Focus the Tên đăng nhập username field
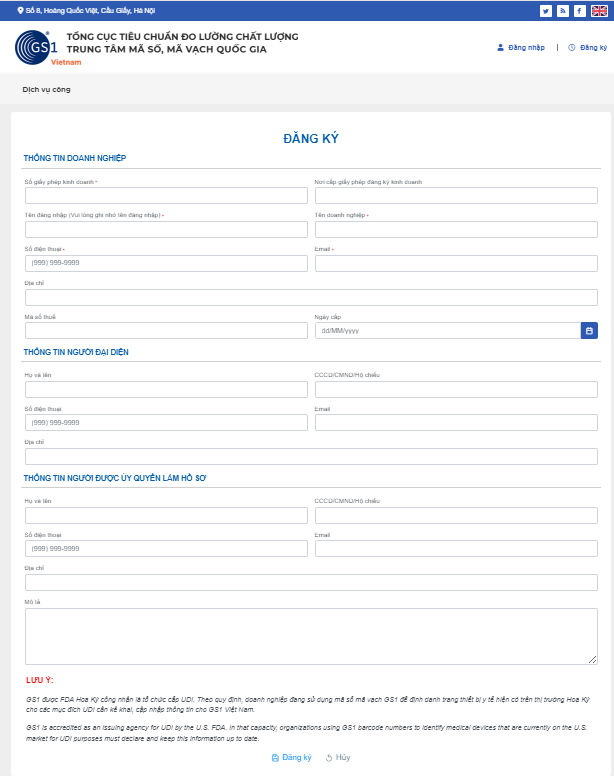This screenshot has height=776, width=614. click(x=166, y=230)
